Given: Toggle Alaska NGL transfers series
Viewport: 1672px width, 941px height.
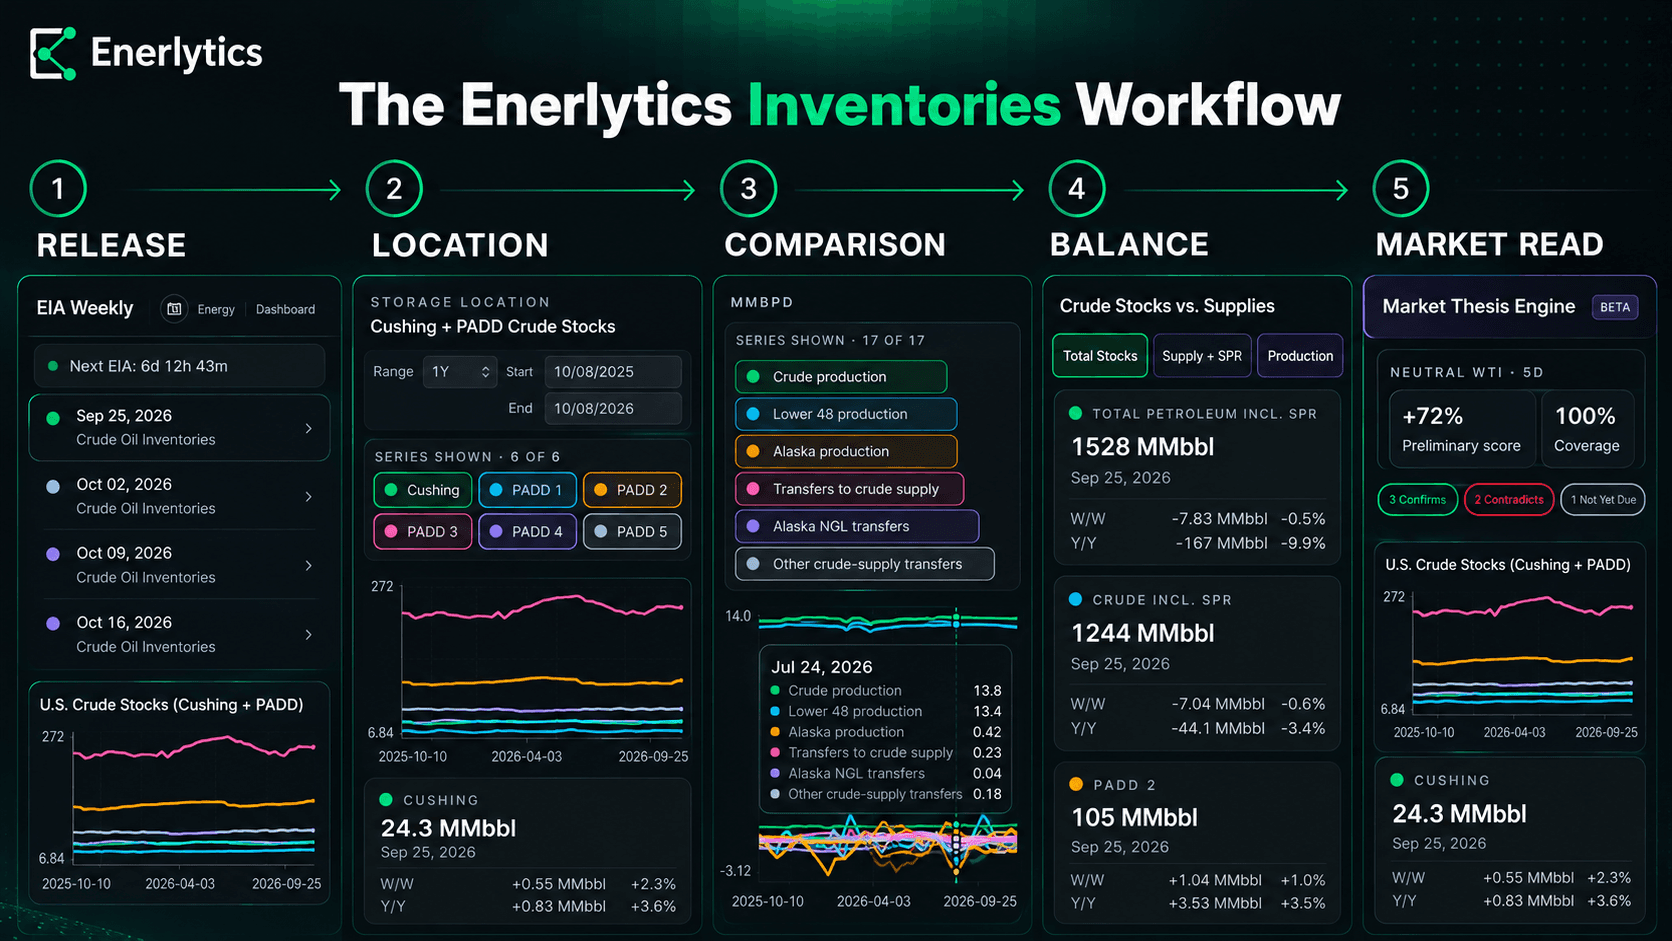Looking at the screenshot, I should coord(857,526).
